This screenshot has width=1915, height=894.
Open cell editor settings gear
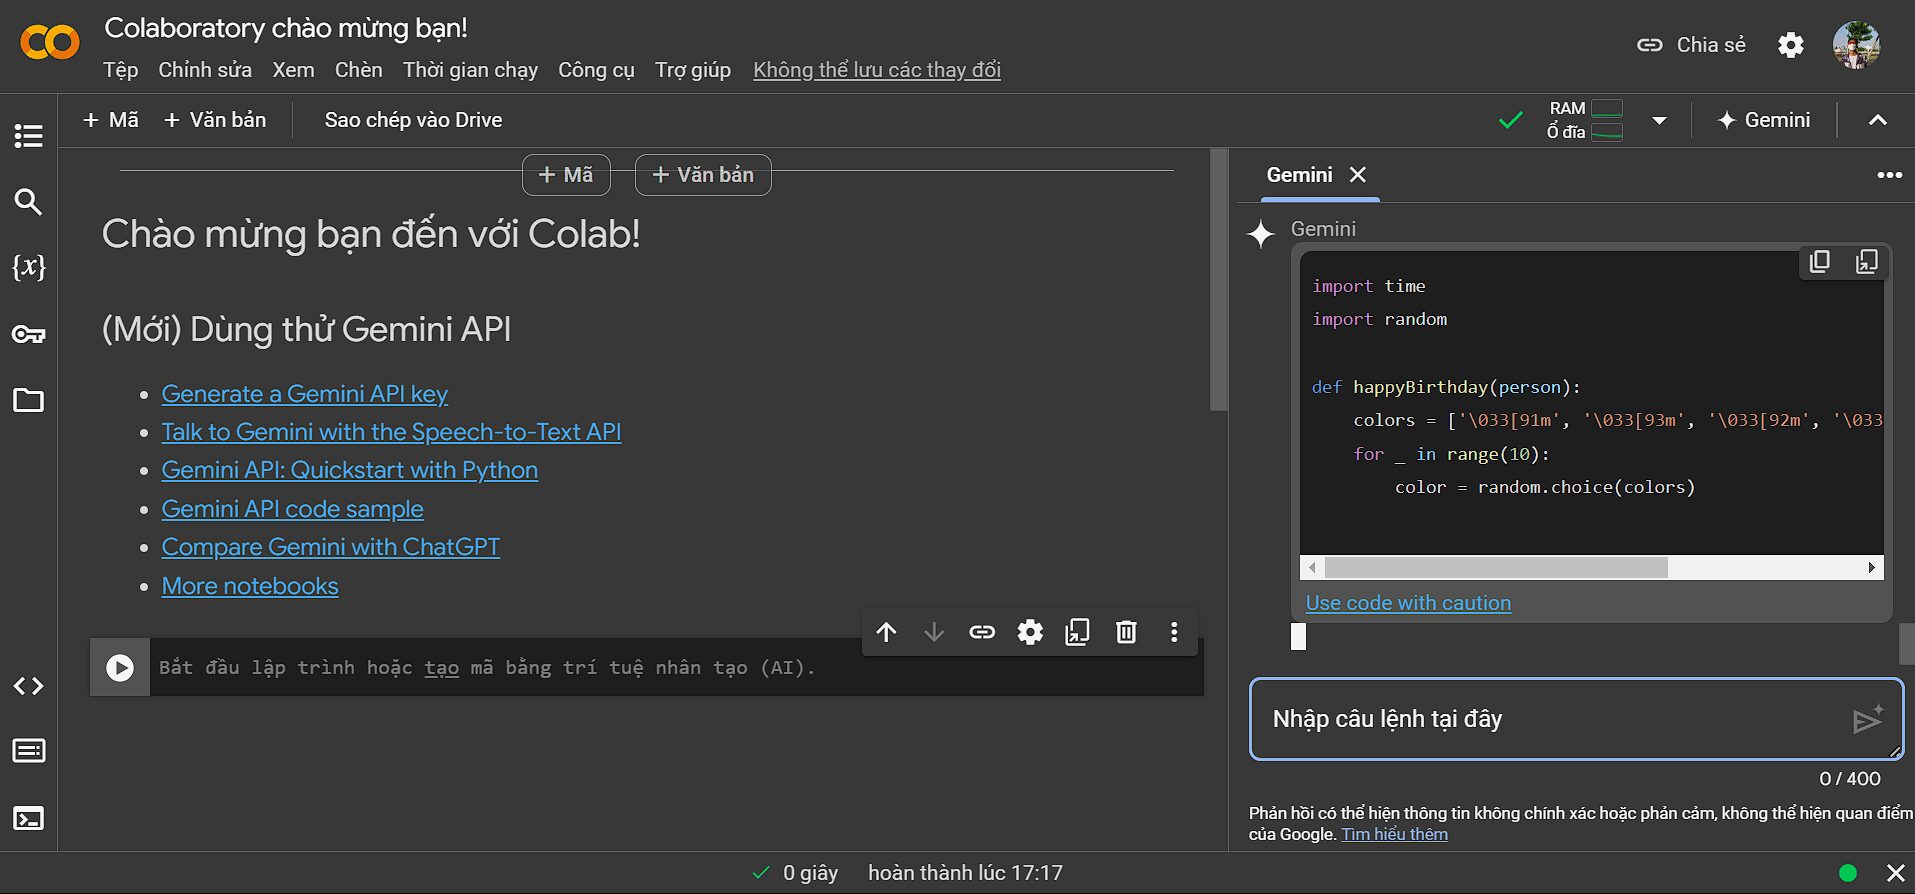pos(1030,632)
